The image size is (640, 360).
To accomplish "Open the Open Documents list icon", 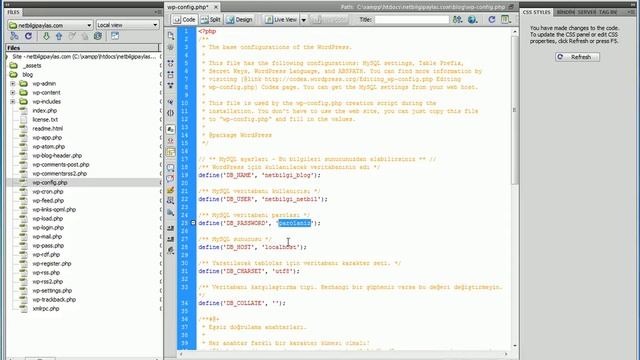I will click(x=171, y=36).
